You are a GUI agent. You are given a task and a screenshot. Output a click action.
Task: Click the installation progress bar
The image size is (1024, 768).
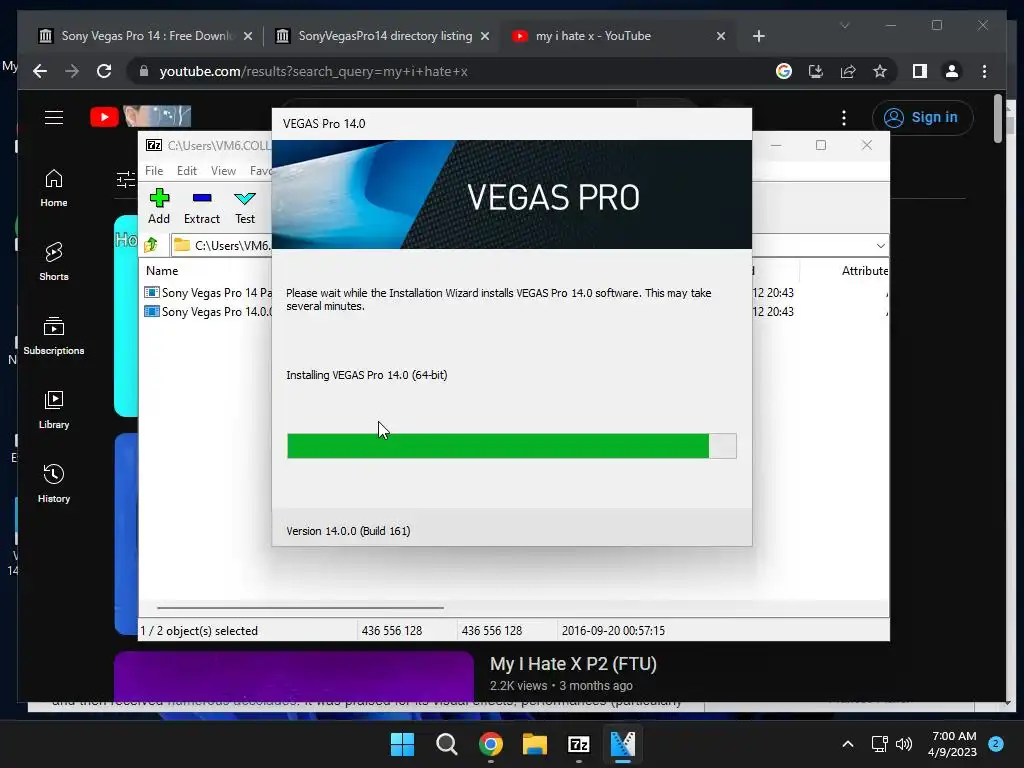click(511, 446)
